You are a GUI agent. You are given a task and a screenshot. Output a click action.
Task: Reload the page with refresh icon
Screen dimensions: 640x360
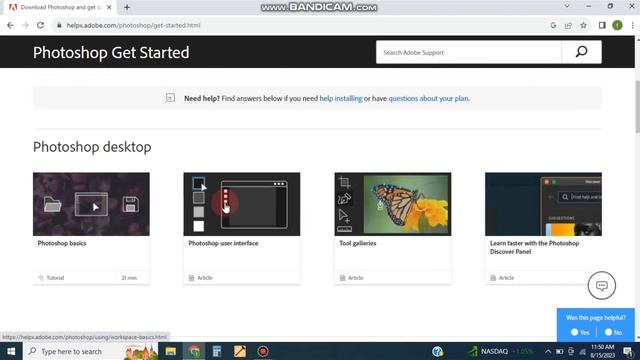point(40,25)
